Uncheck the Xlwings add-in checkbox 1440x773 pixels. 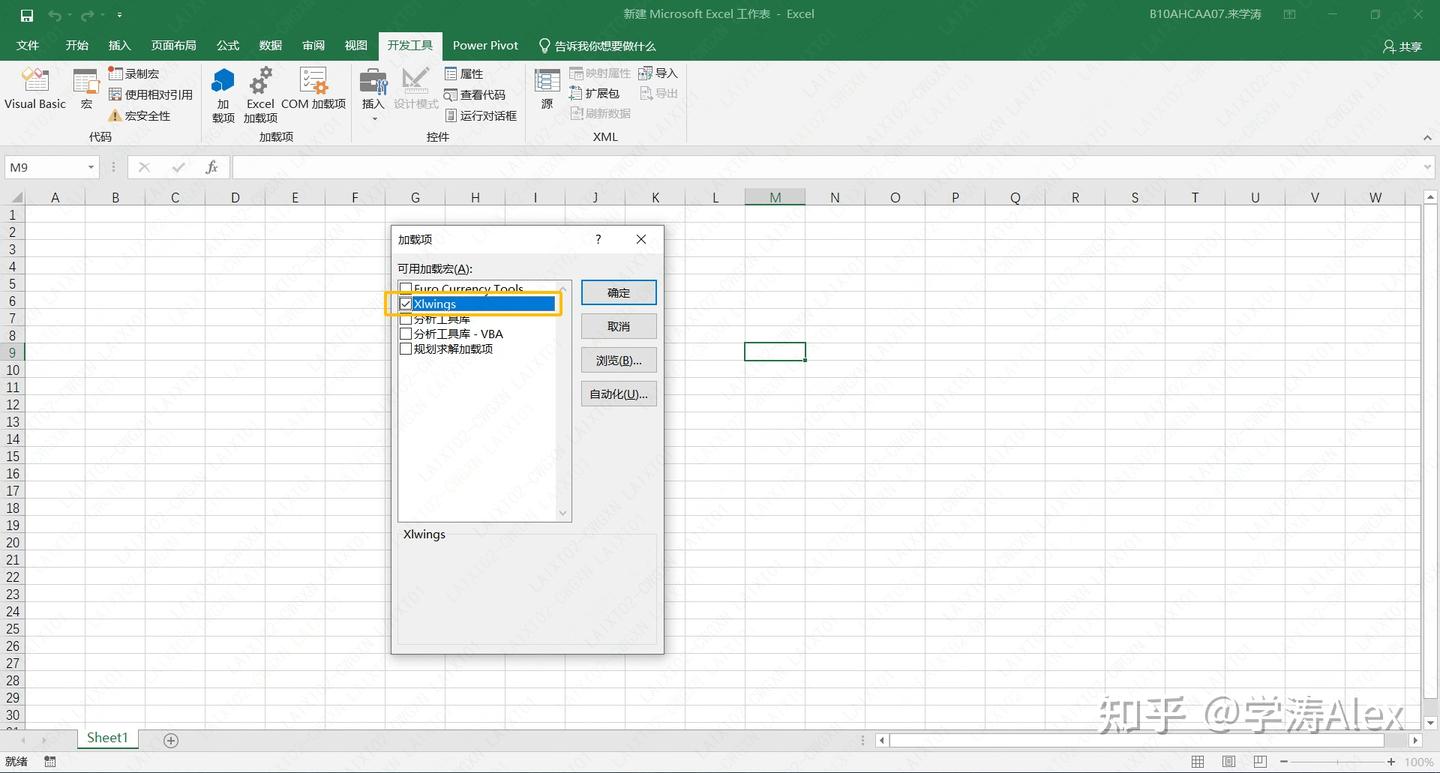(406, 304)
